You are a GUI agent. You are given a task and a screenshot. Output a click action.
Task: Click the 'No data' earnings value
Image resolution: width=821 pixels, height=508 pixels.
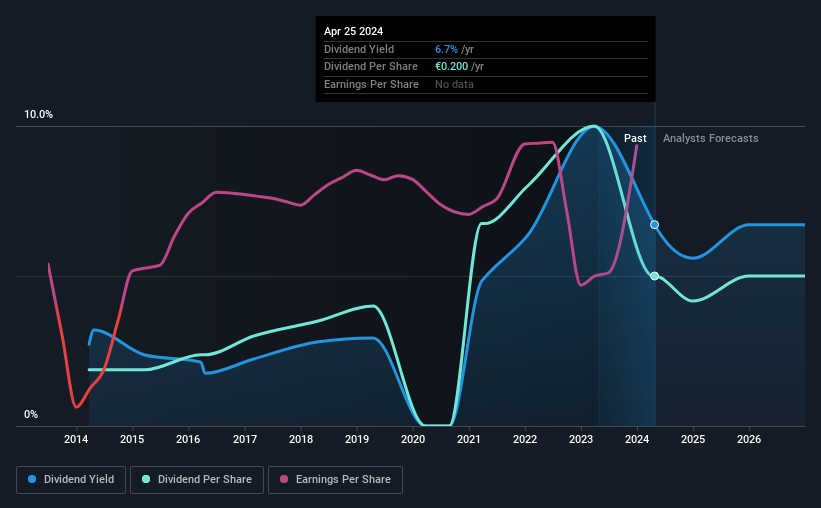[454, 84]
